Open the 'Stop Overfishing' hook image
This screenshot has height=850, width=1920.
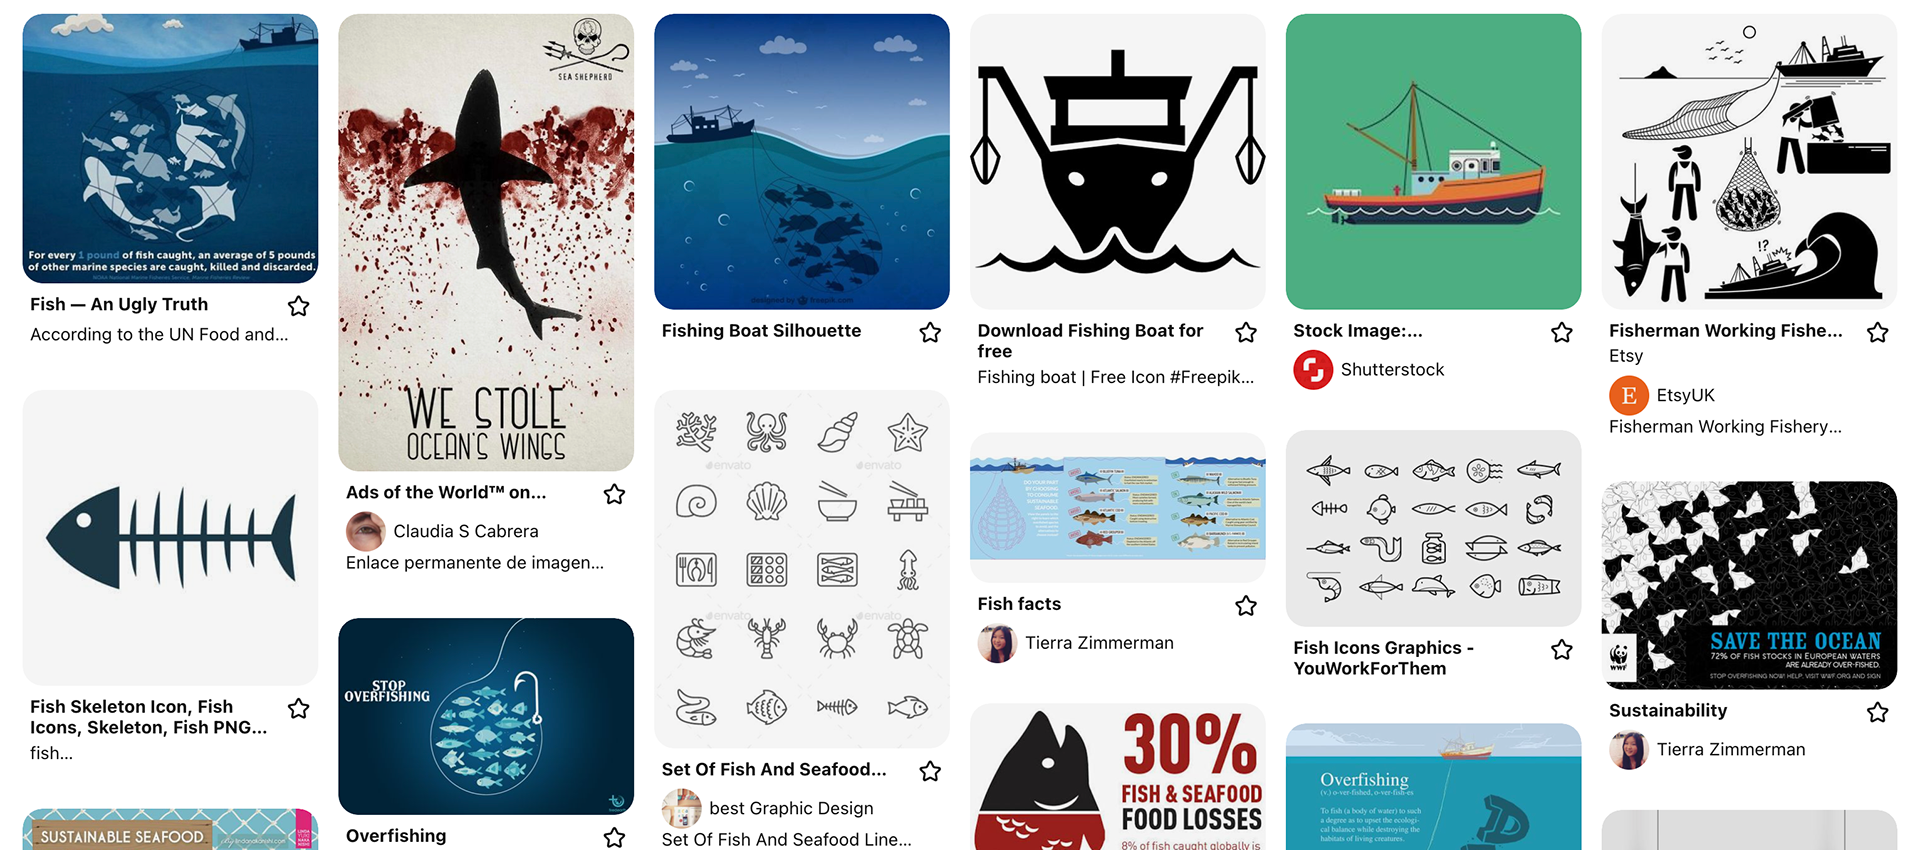coord(486,716)
